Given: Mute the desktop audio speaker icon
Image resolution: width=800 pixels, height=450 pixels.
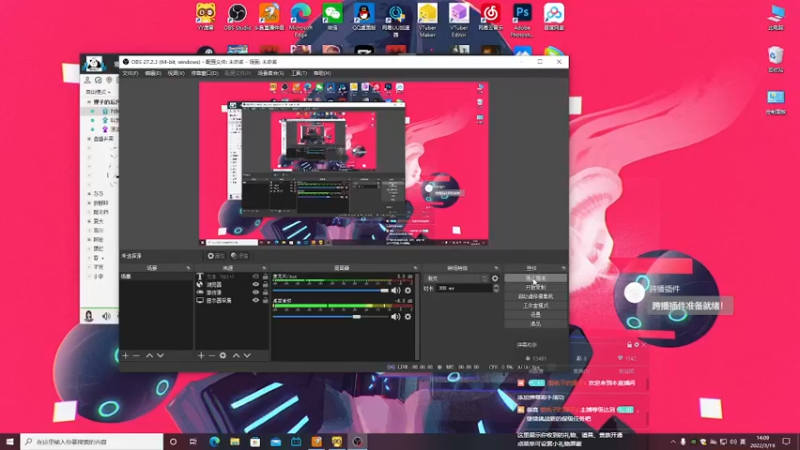Looking at the screenshot, I should coord(395,317).
